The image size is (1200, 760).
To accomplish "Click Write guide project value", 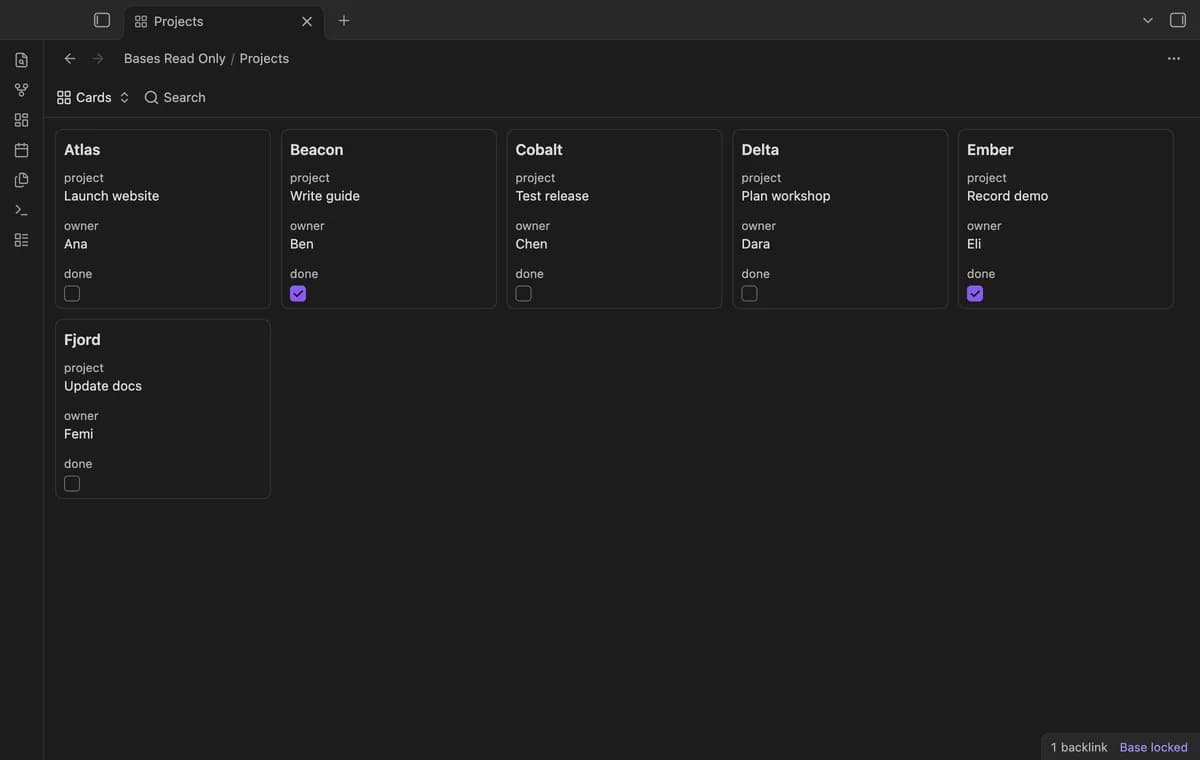I will [325, 196].
